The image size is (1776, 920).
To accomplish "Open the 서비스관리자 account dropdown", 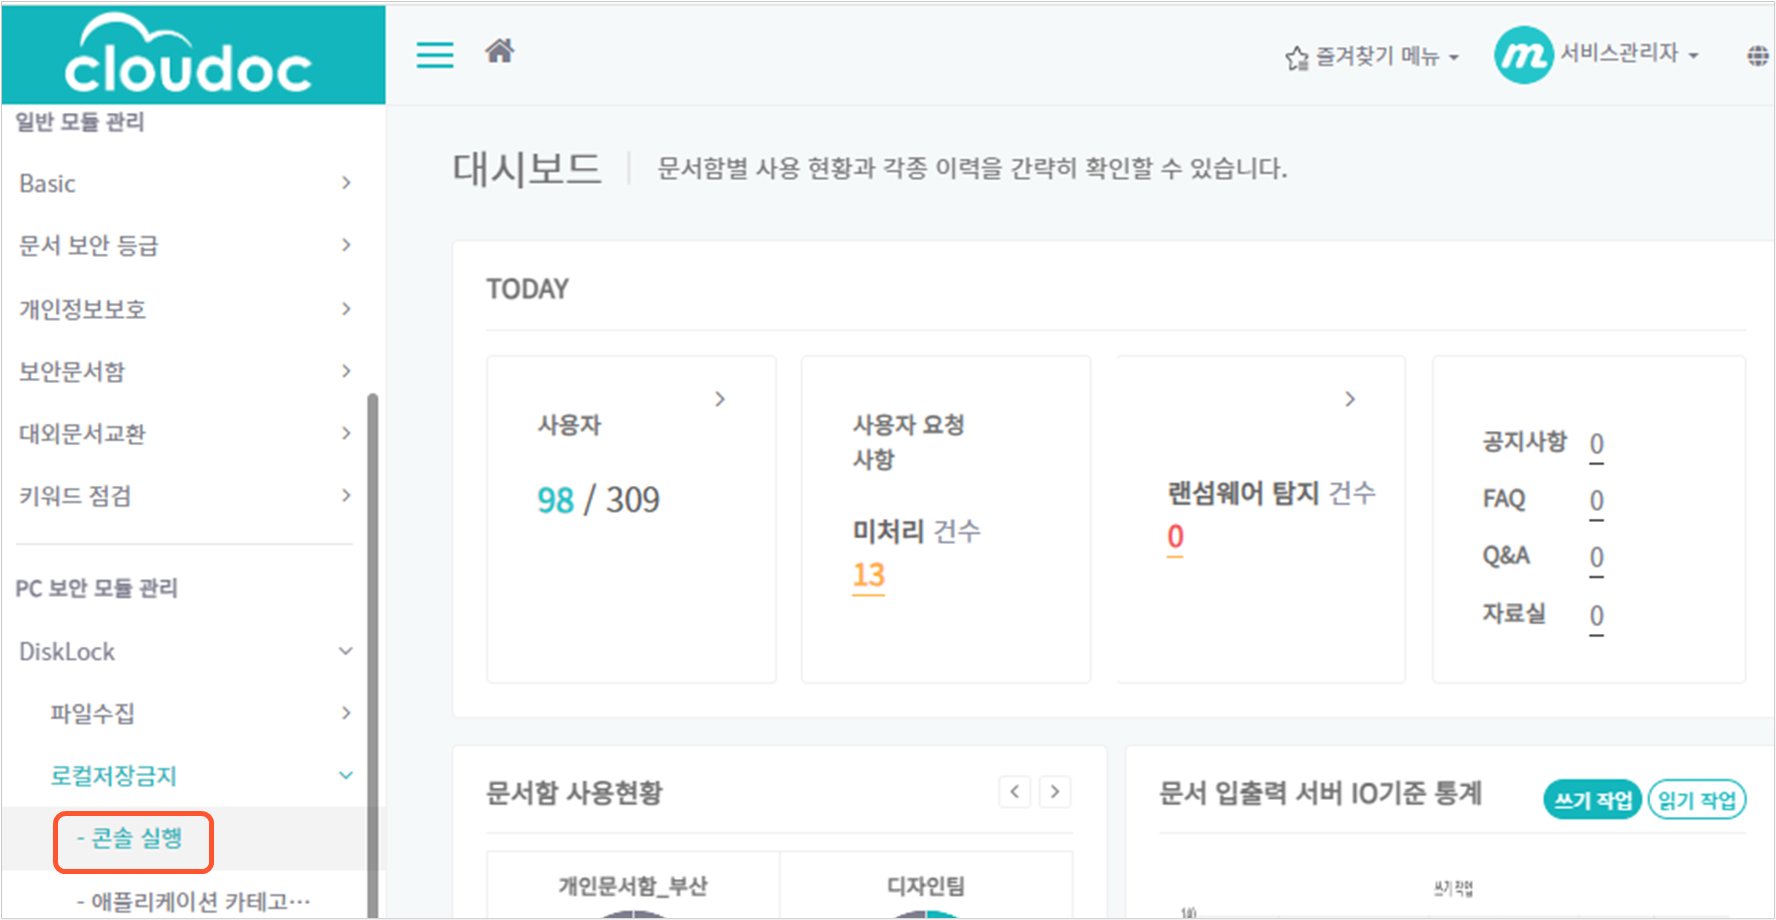I will (1630, 54).
